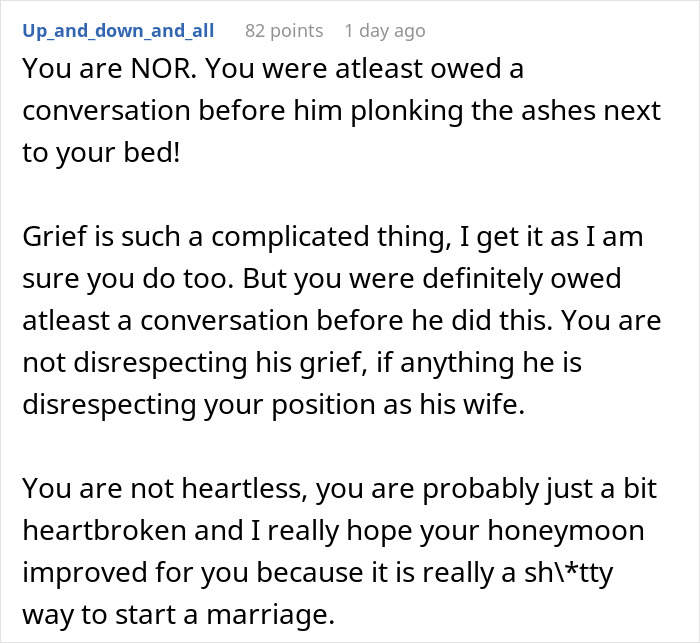The image size is (700, 643).
Task: Click the word conversation in first paragraph
Action: pyautogui.click(x=106, y=111)
